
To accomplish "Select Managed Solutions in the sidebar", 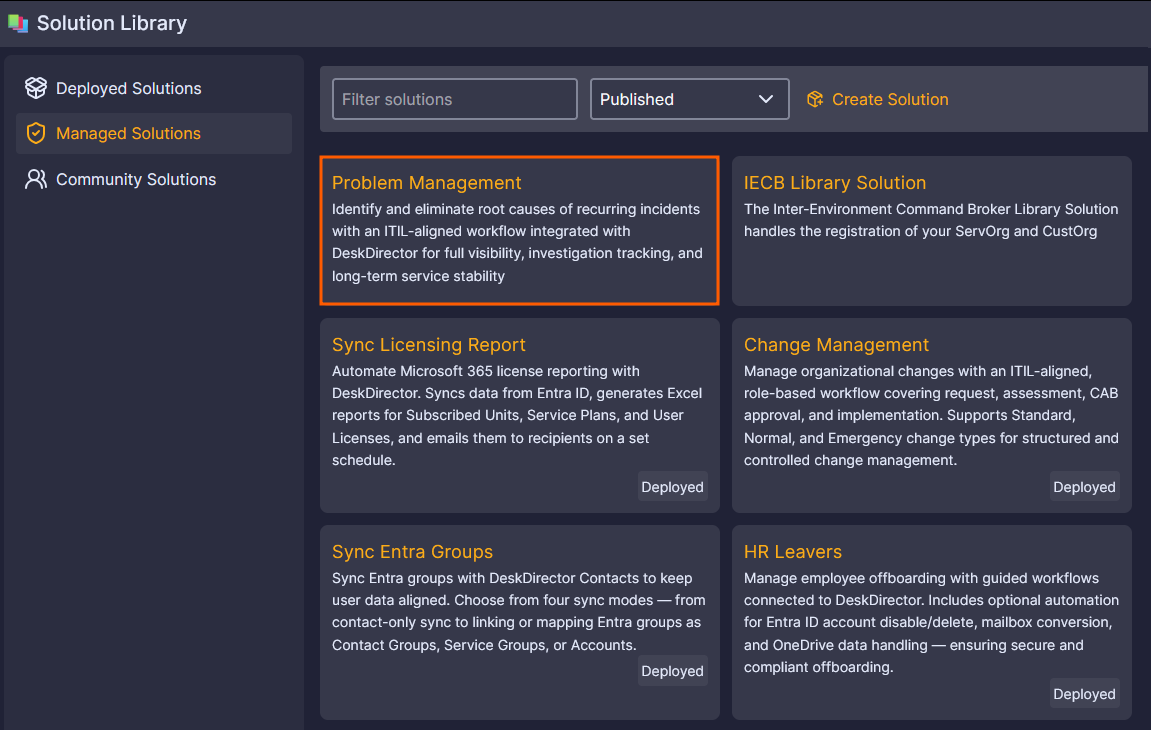I will tap(128, 133).
